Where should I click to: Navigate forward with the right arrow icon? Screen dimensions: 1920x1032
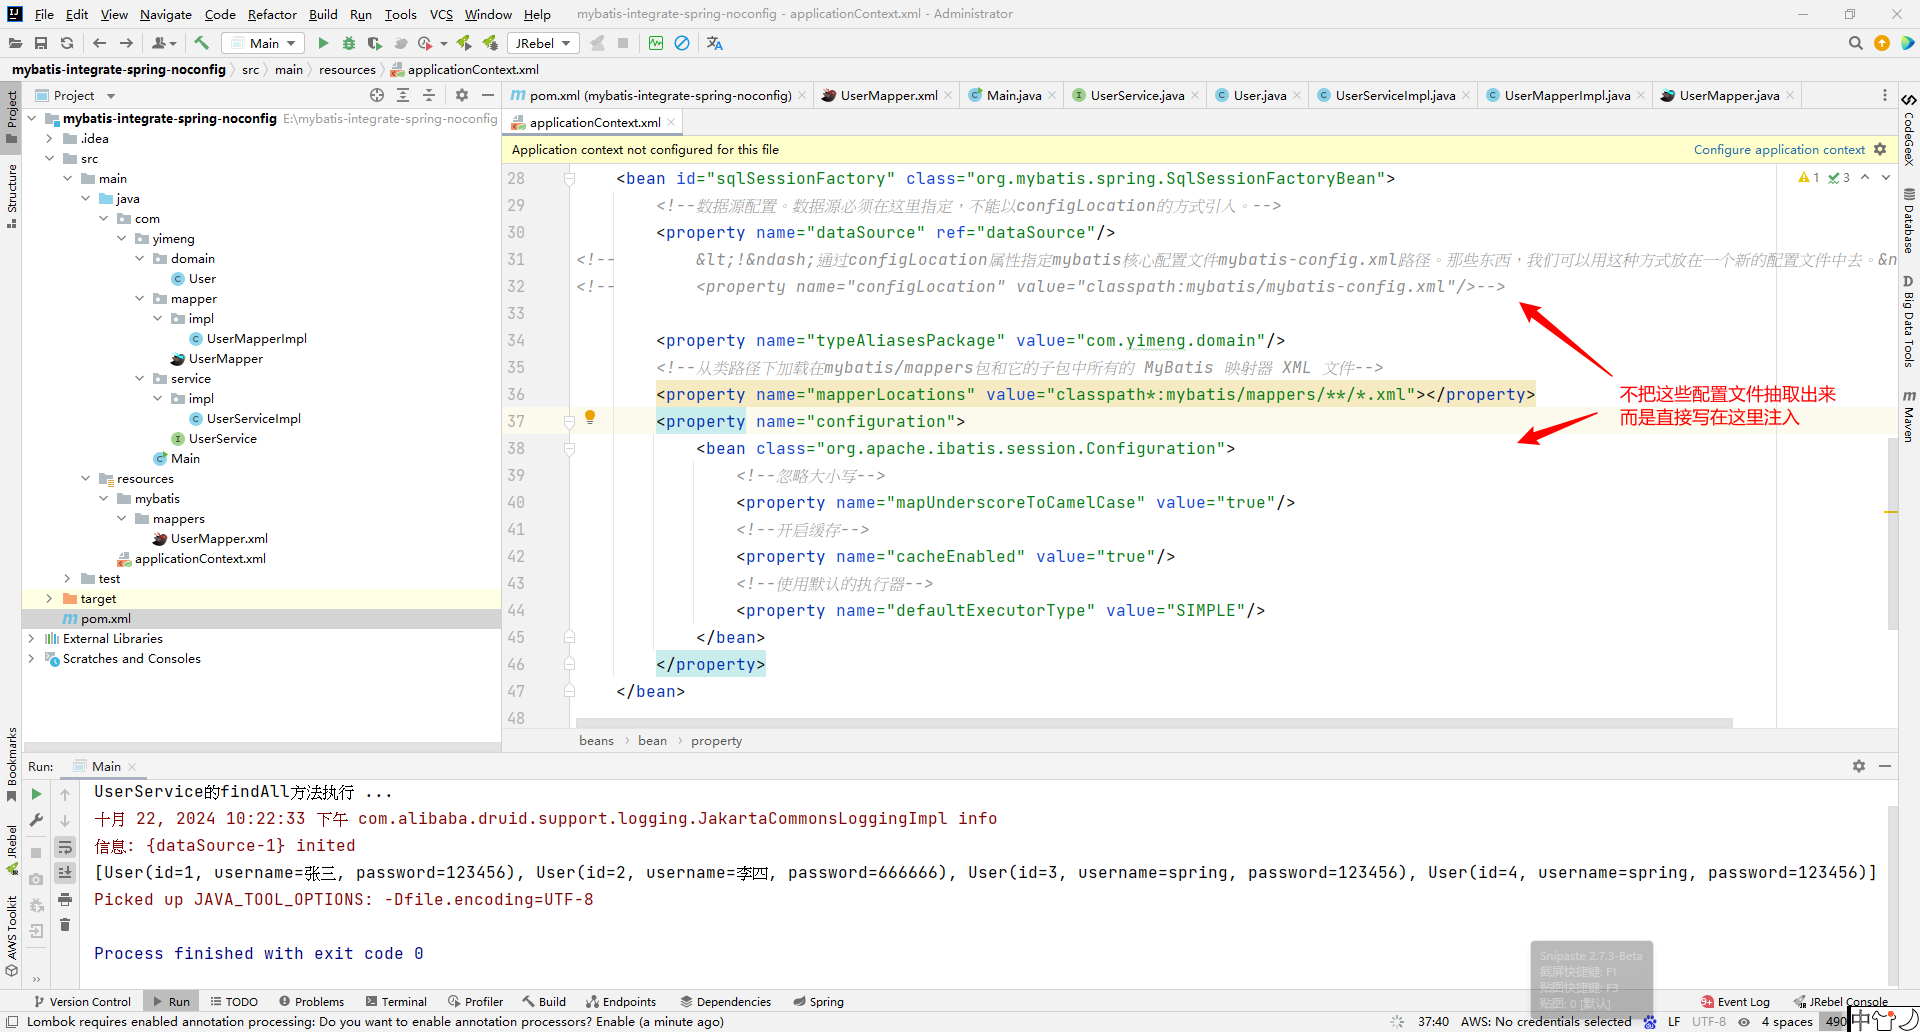click(126, 43)
